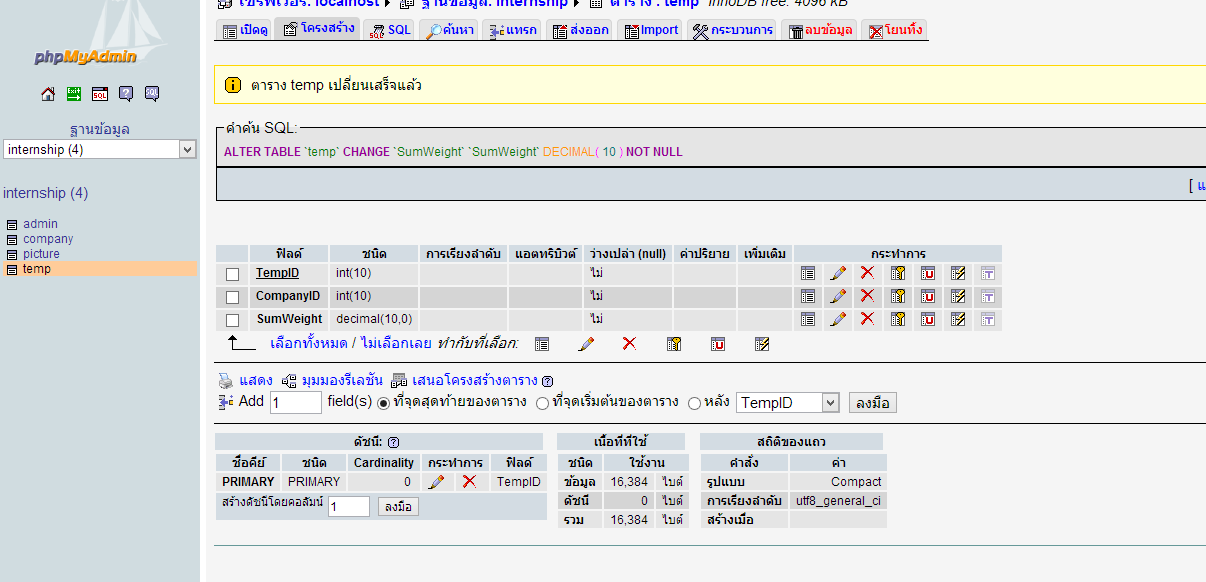The width and height of the screenshot is (1206, 582).
Task: Open the picture table in the sidebar
Action: pos(41,254)
